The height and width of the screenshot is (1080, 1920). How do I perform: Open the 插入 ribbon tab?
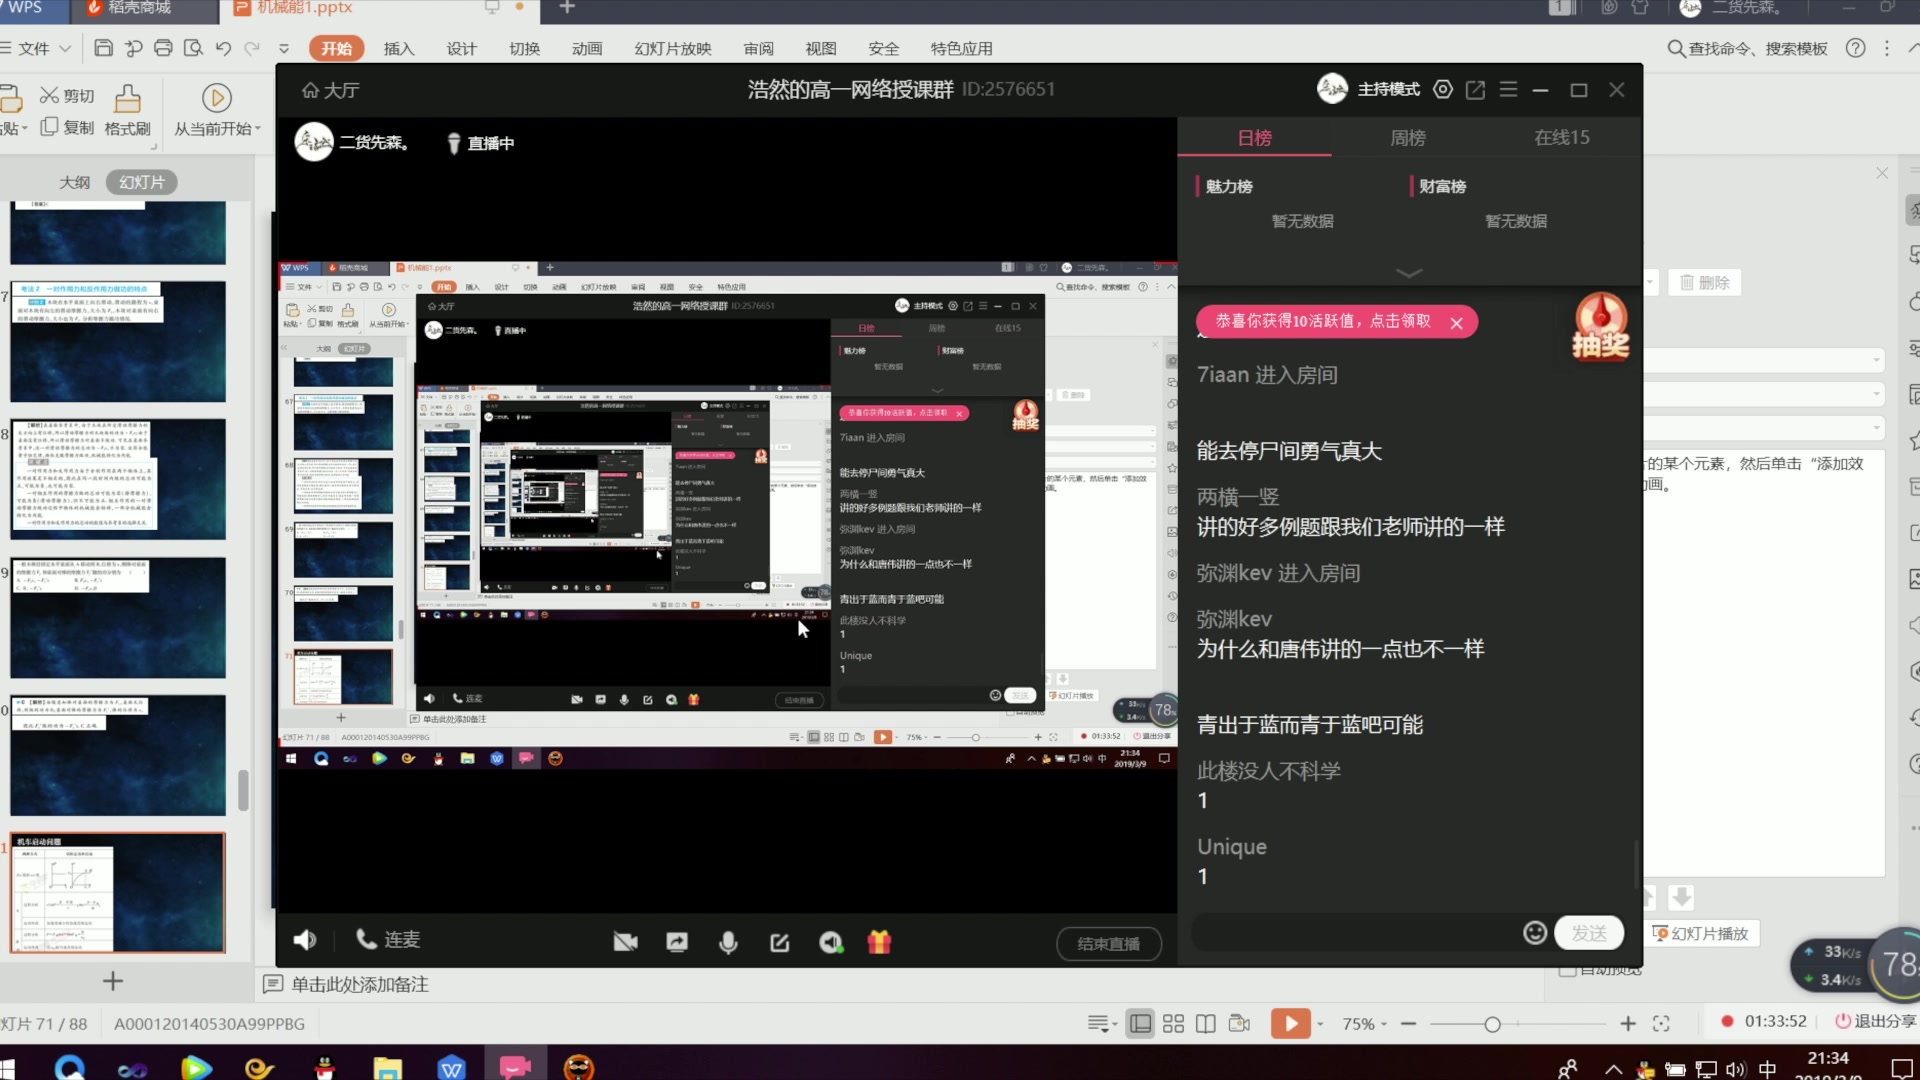coord(398,48)
